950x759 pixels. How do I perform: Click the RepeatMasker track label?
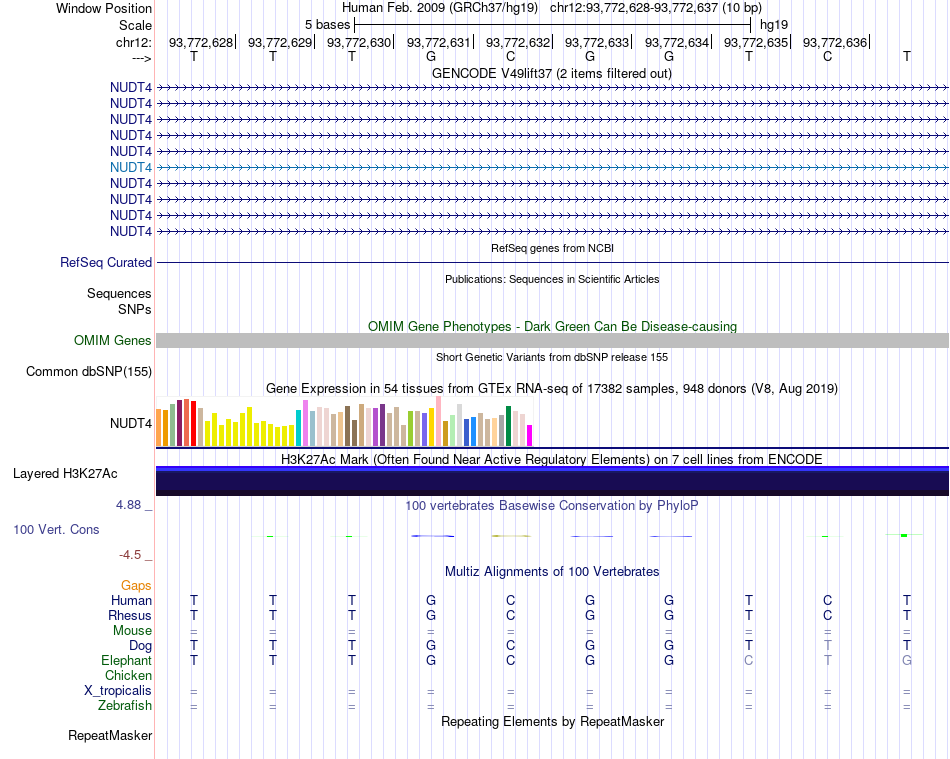click(x=110, y=735)
